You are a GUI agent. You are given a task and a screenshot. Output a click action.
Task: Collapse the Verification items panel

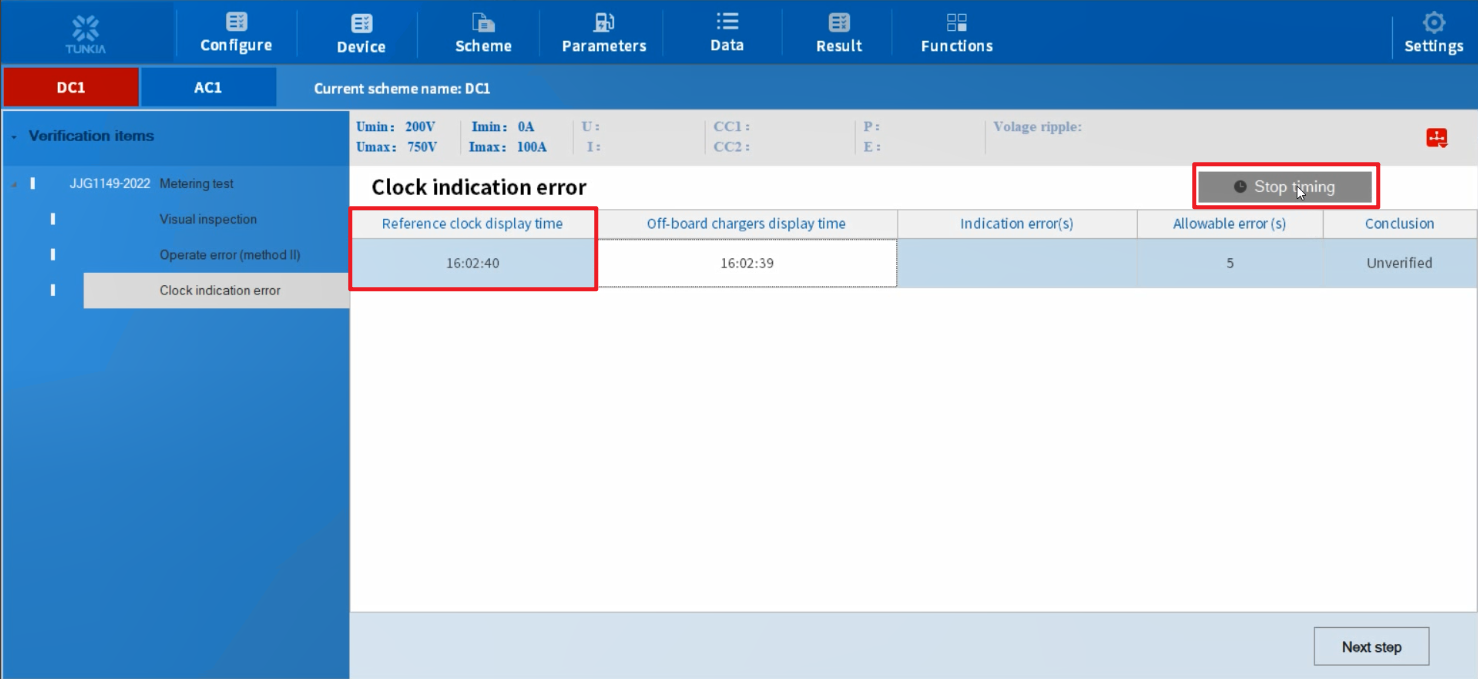[x=14, y=136]
